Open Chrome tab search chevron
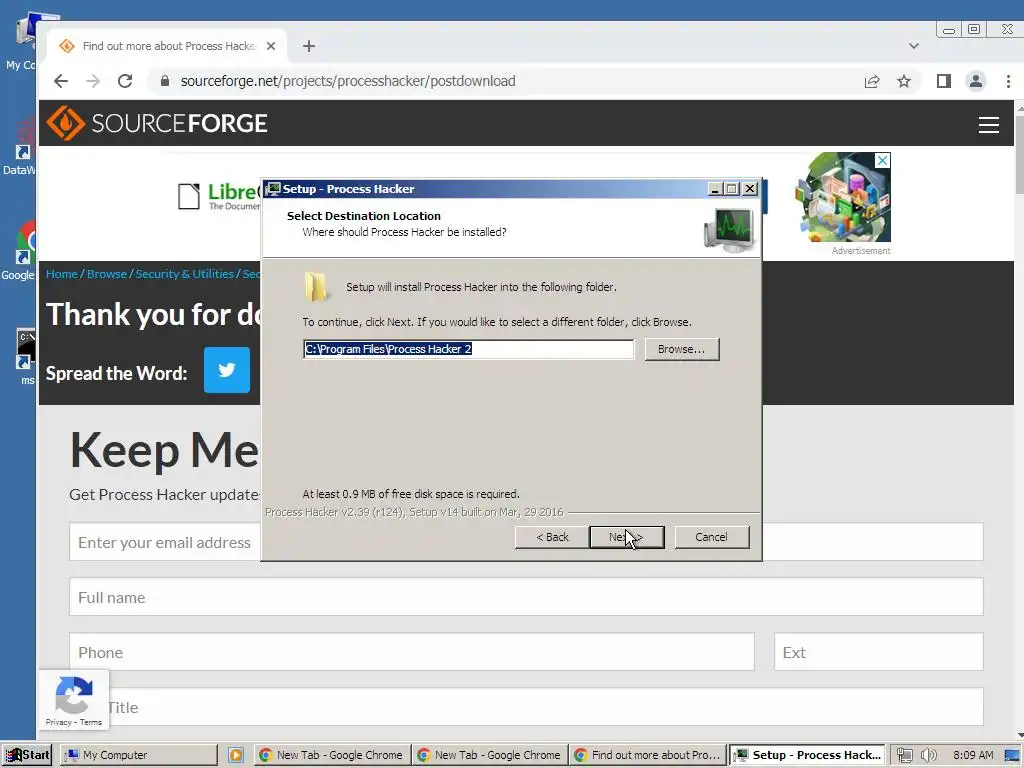The height and width of the screenshot is (768, 1024). [x=914, y=46]
